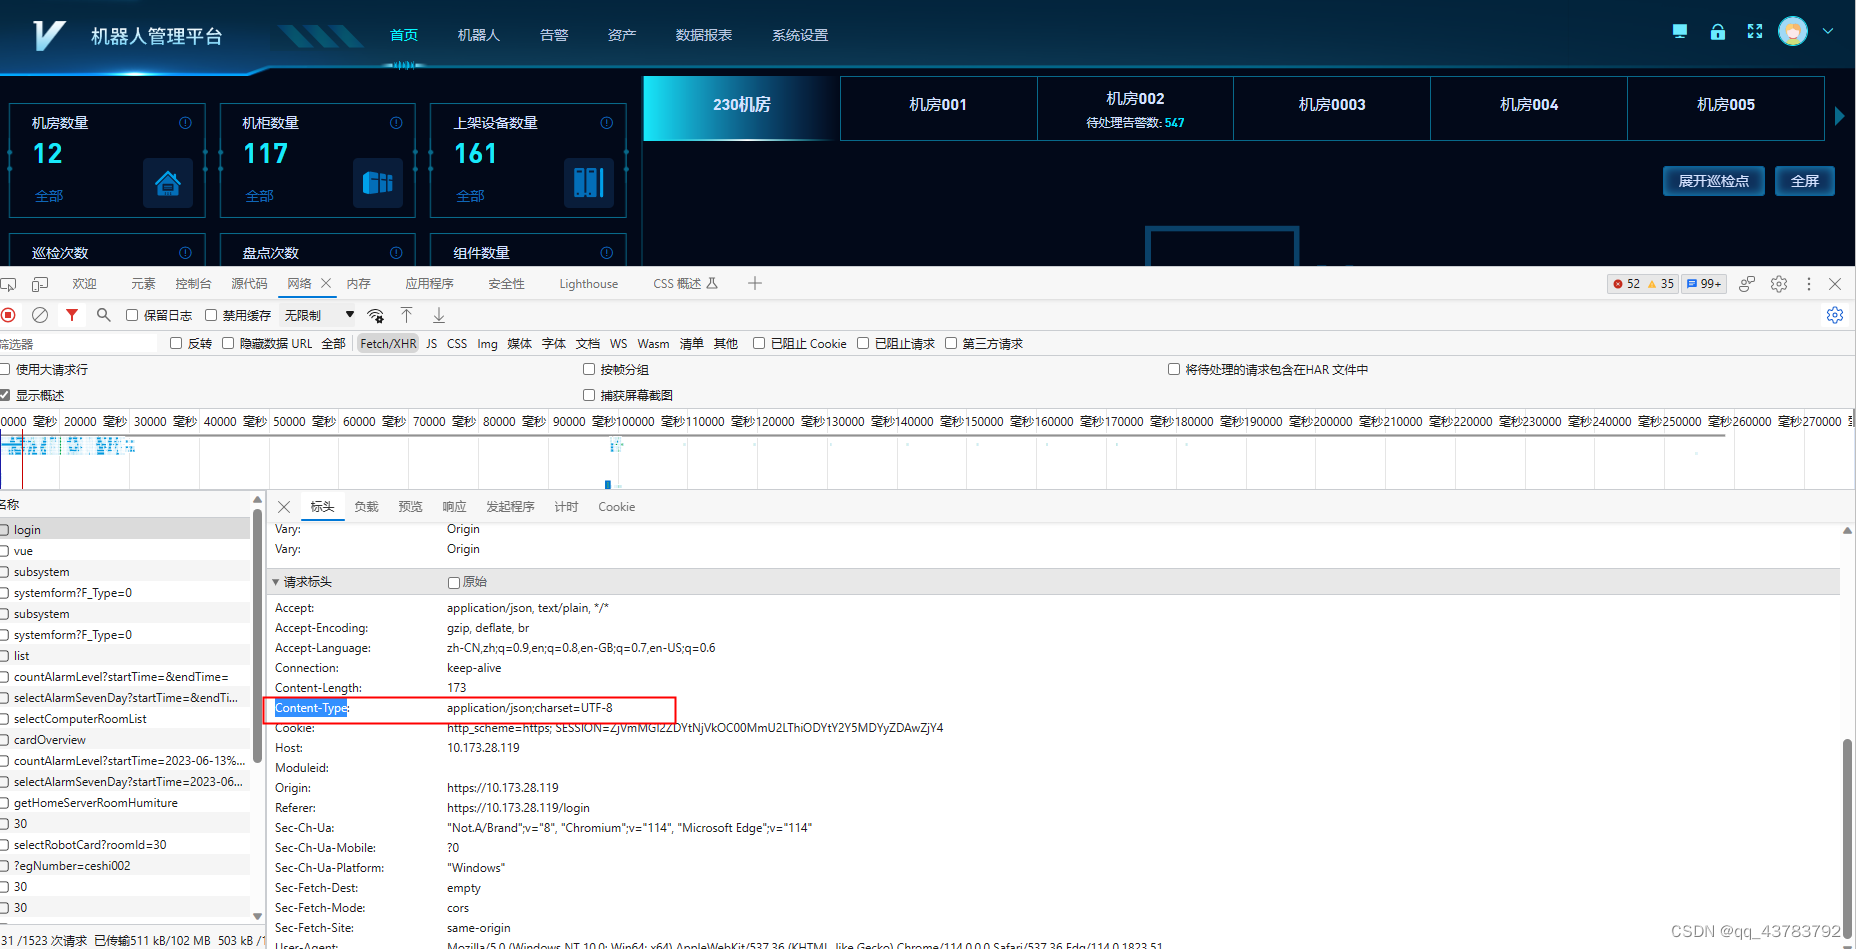Expand the user menu chevron beside avatar
The height and width of the screenshot is (949, 1856).
coord(1828,31)
